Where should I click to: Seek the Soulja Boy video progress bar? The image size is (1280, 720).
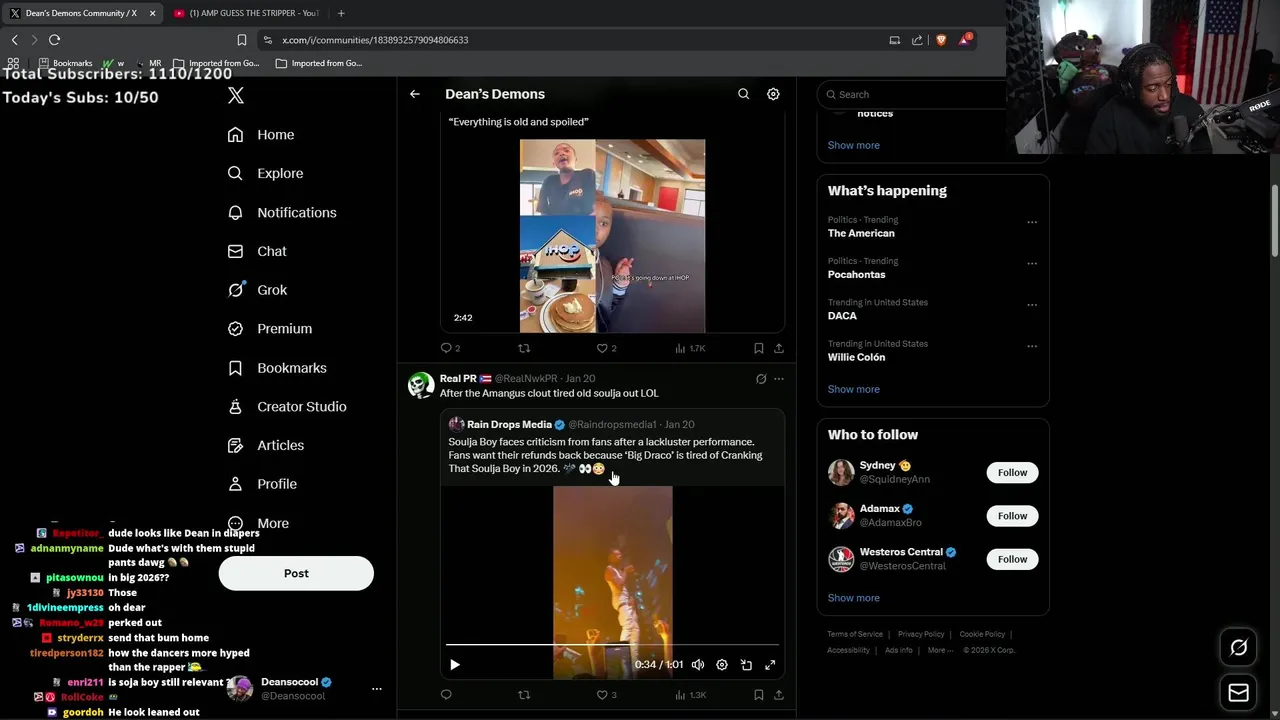[612, 645]
